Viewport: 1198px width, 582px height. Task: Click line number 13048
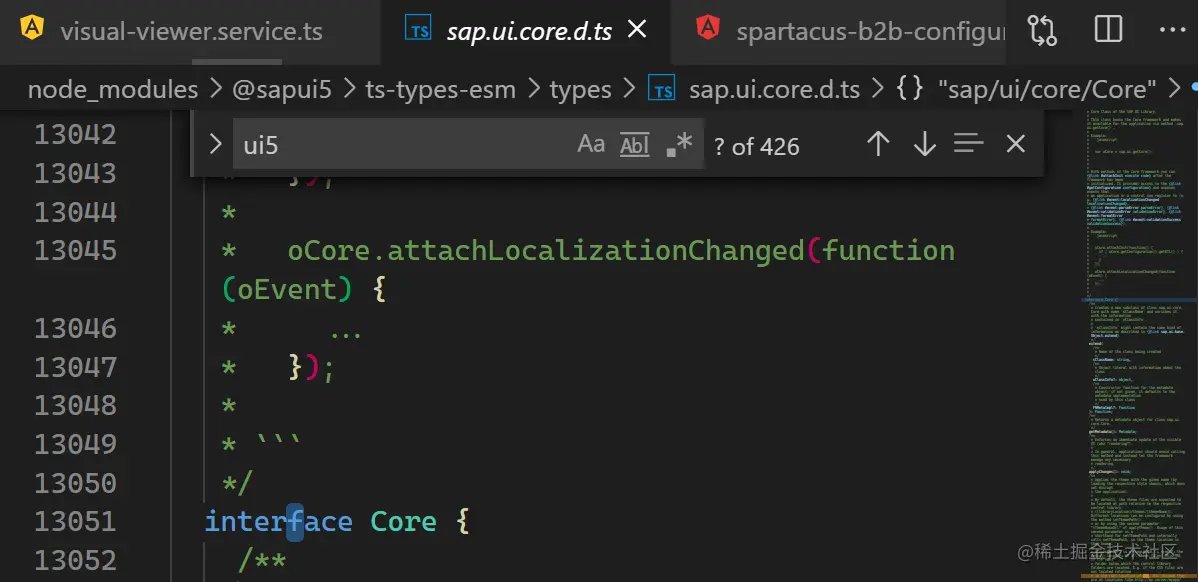point(76,405)
